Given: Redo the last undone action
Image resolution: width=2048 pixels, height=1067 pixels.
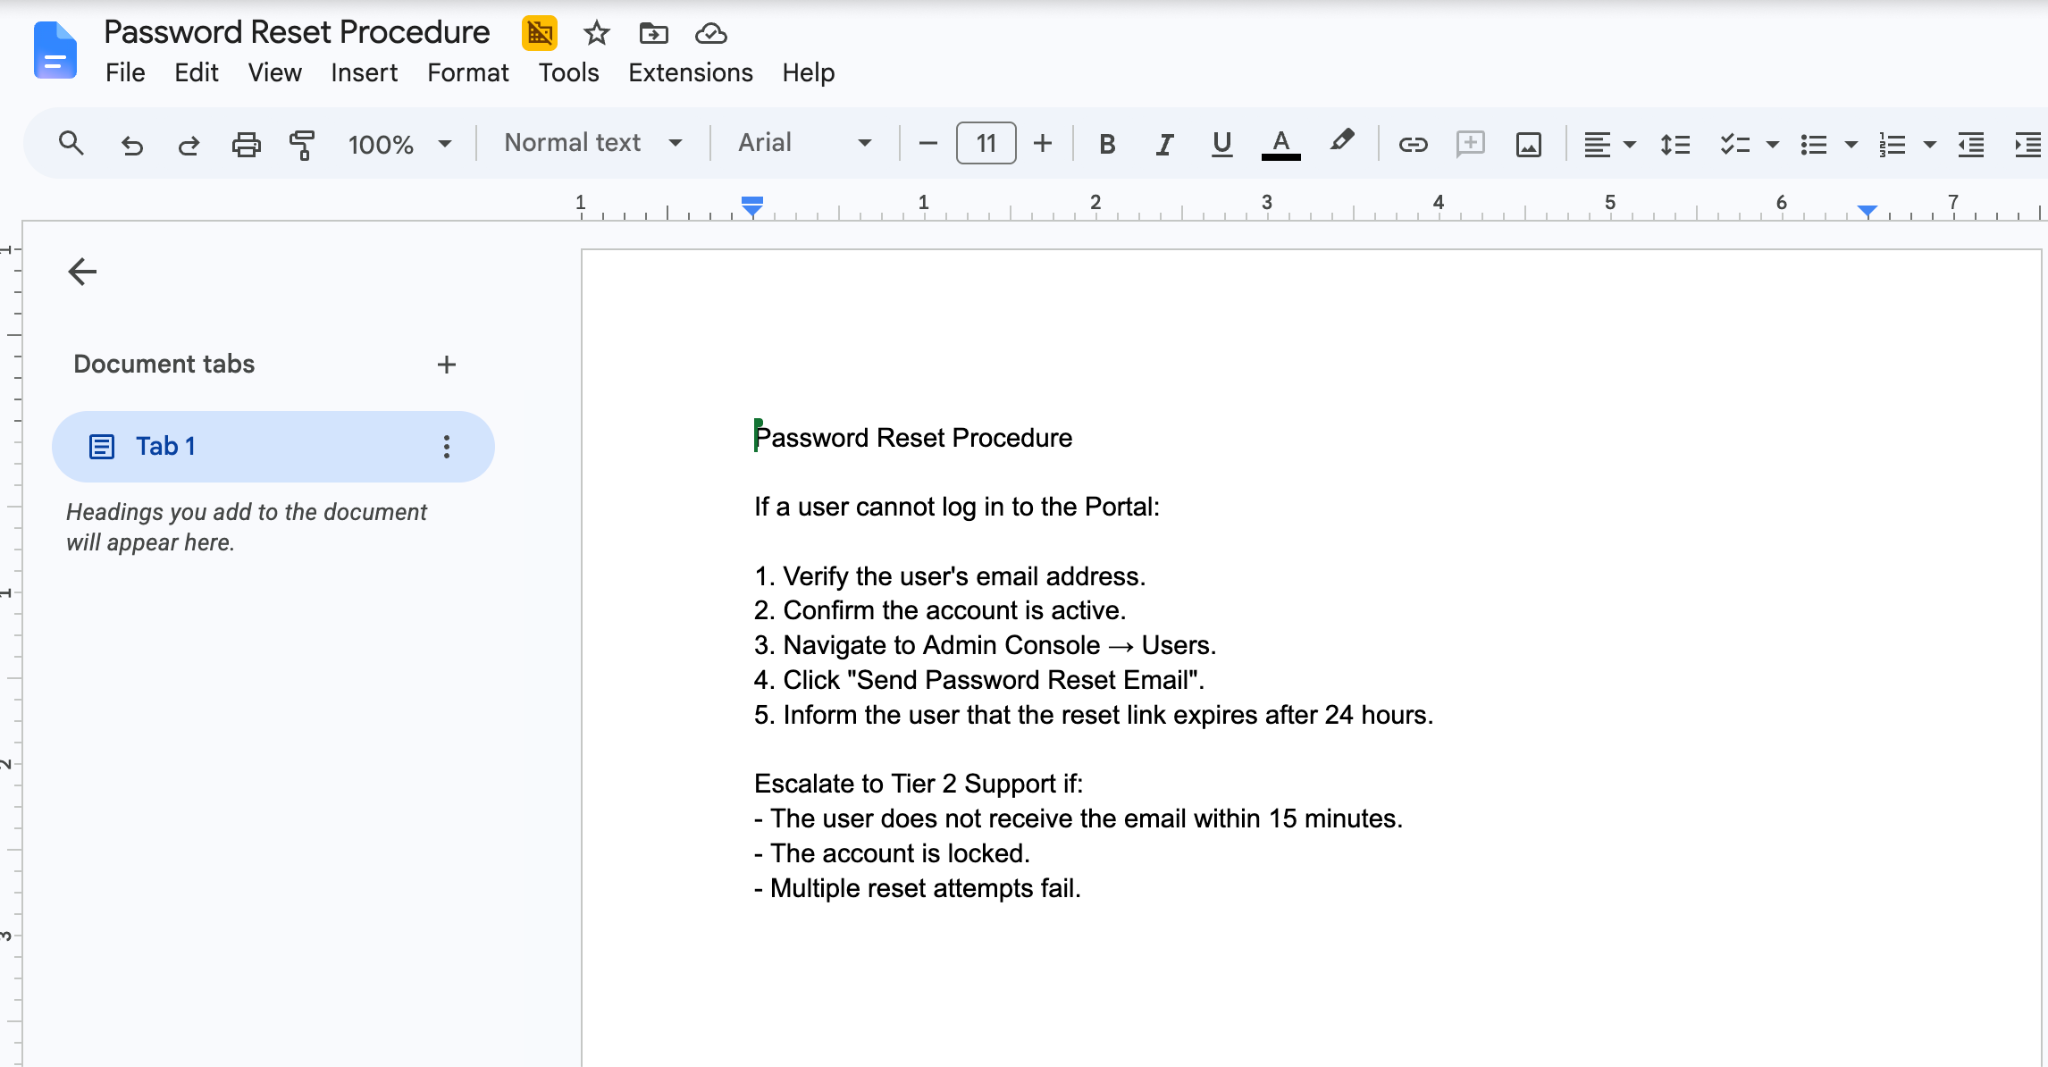Looking at the screenshot, I should tap(189, 145).
